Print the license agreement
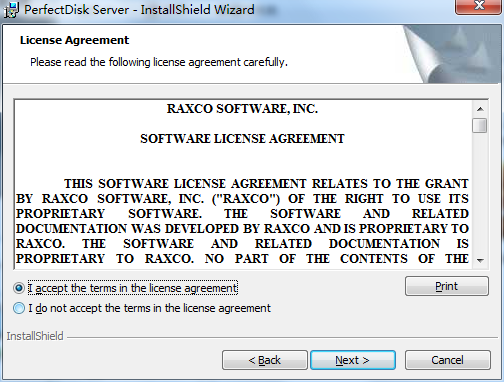Viewport: 504px width, 382px height. pos(447,286)
